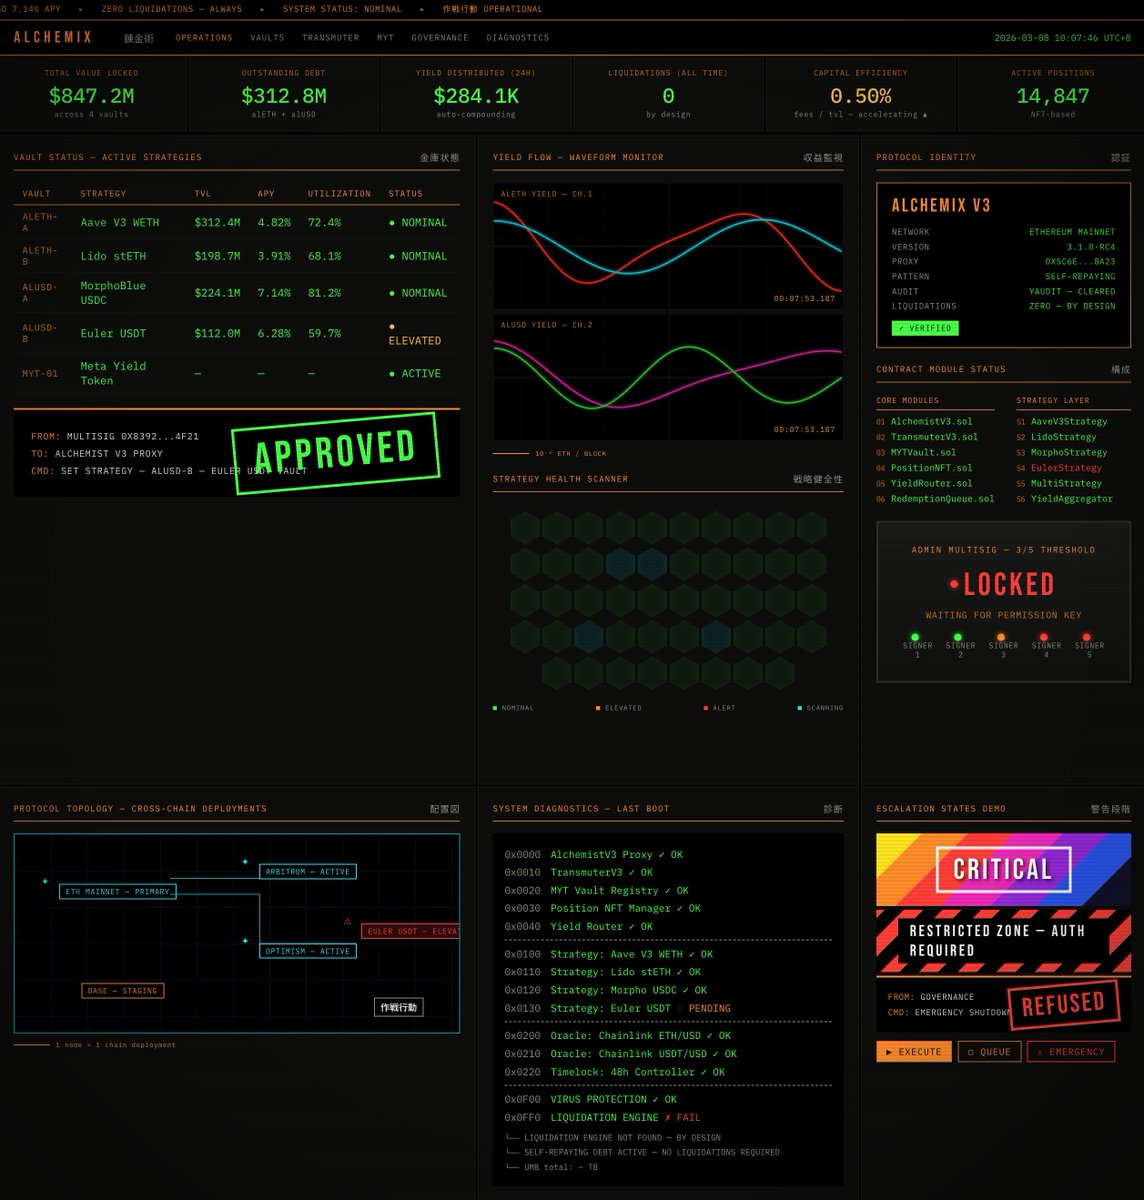
Task: Click the Signer 3 orange indicator
Action: coord(1001,637)
